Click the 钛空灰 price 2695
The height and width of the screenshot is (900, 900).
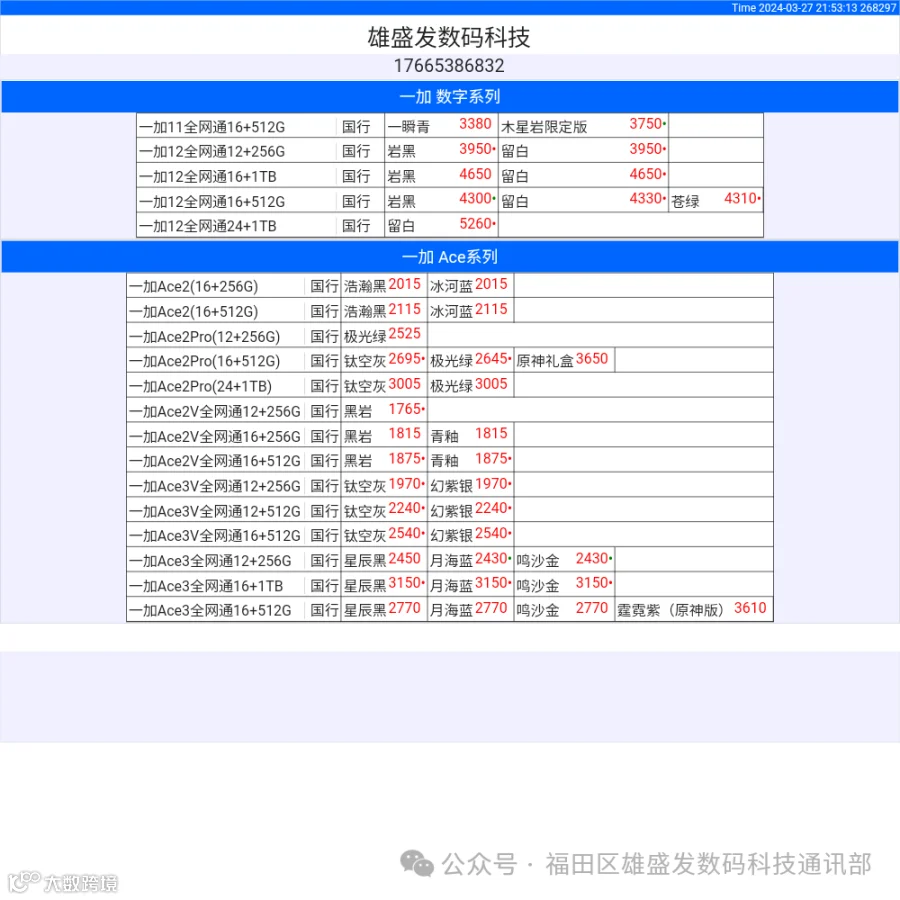click(x=405, y=359)
